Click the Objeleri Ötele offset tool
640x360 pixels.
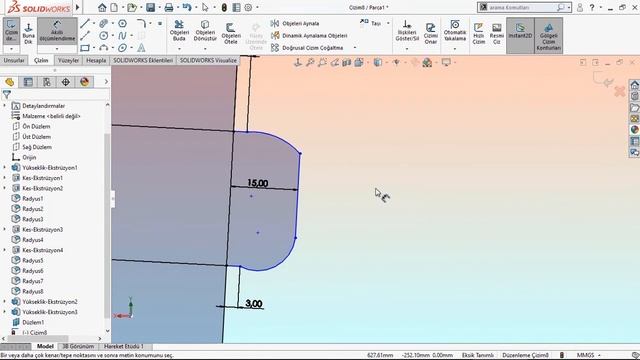(x=231, y=33)
